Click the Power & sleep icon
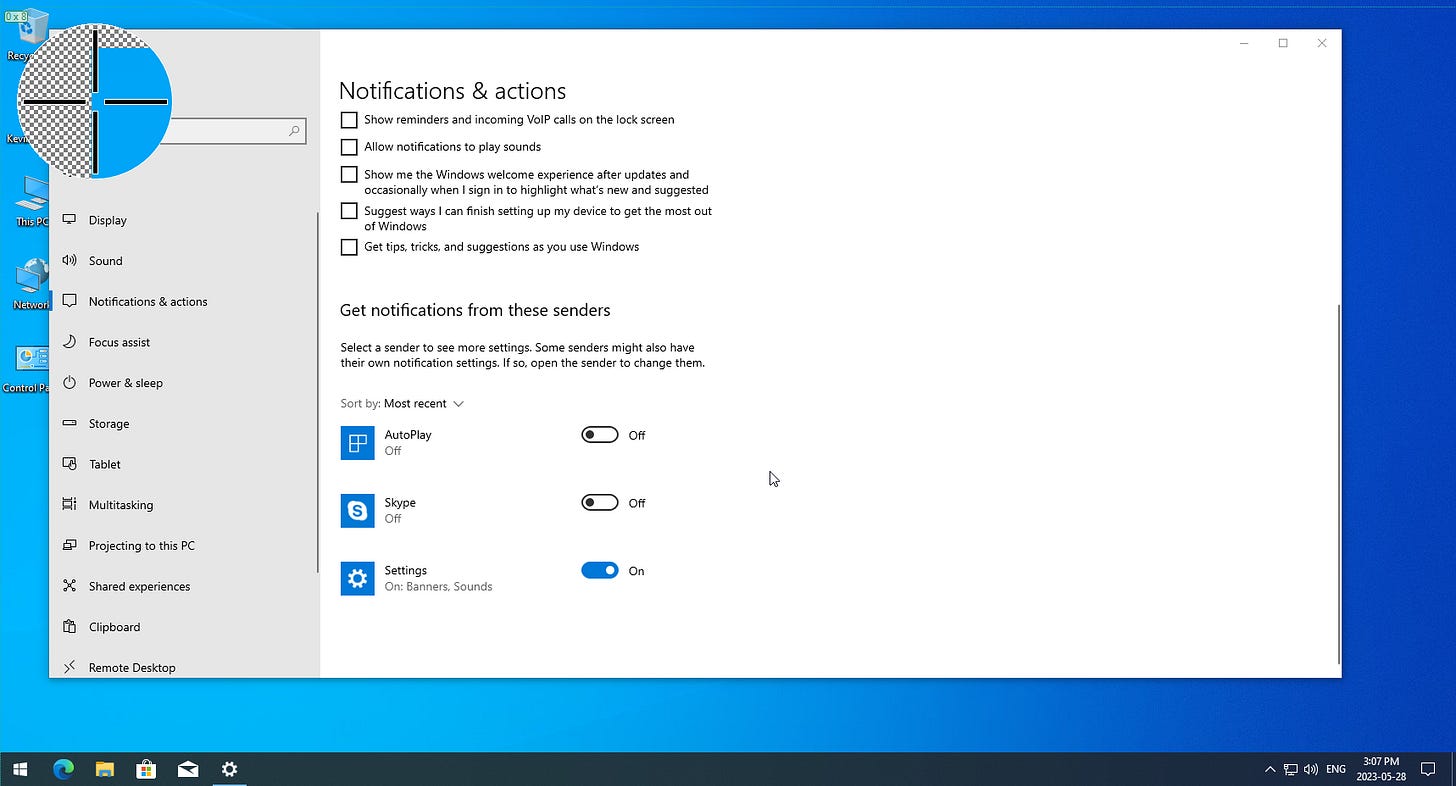Viewport: 1456px width, 786px height. [x=69, y=383]
